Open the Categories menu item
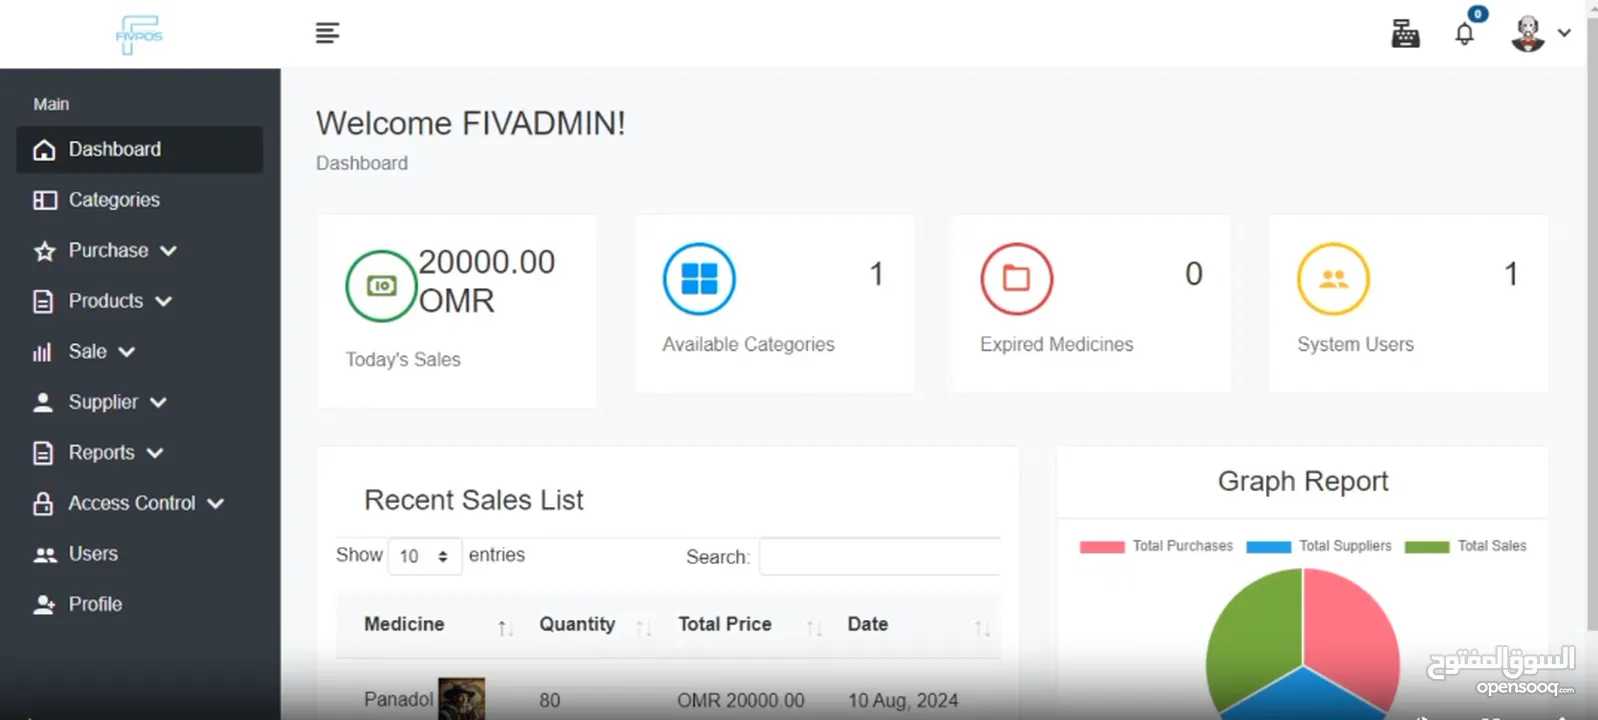1598x720 pixels. (140, 200)
